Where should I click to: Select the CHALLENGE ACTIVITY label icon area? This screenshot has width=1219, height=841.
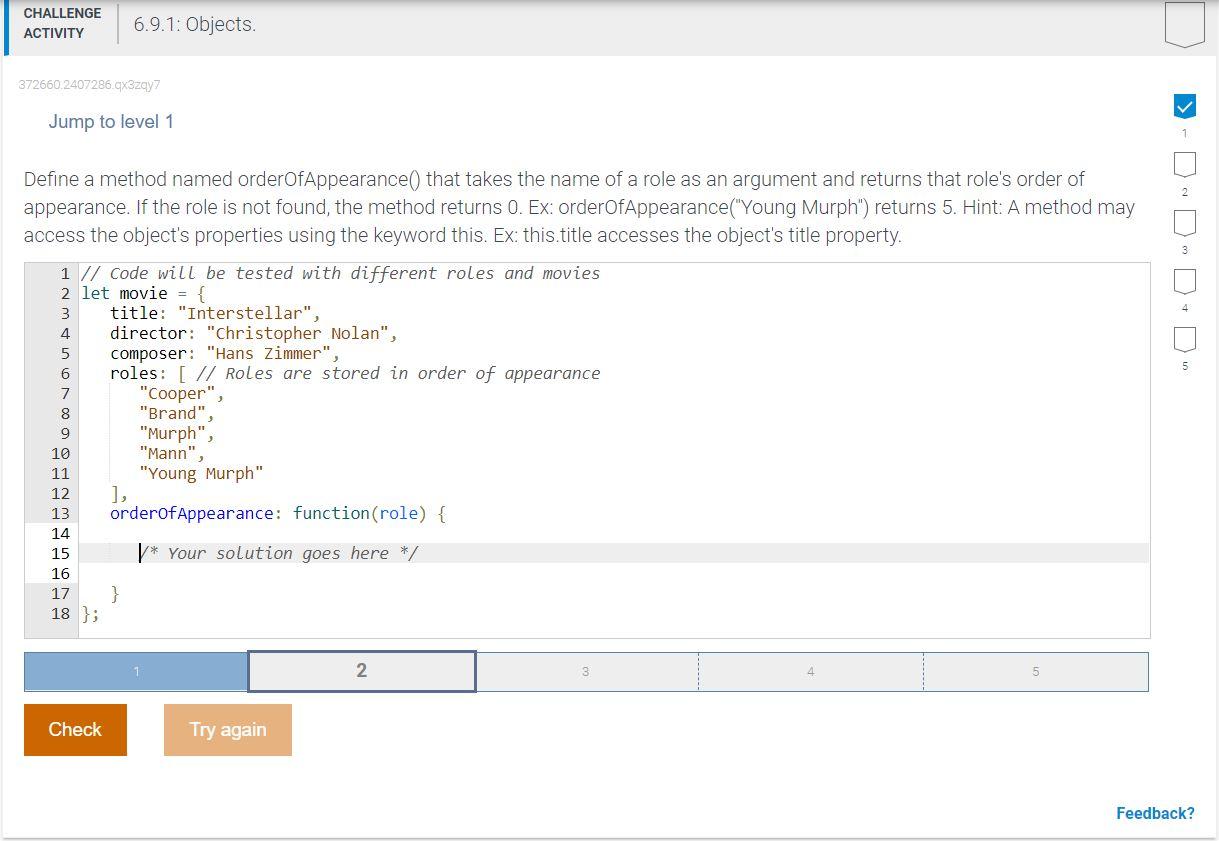point(61,22)
